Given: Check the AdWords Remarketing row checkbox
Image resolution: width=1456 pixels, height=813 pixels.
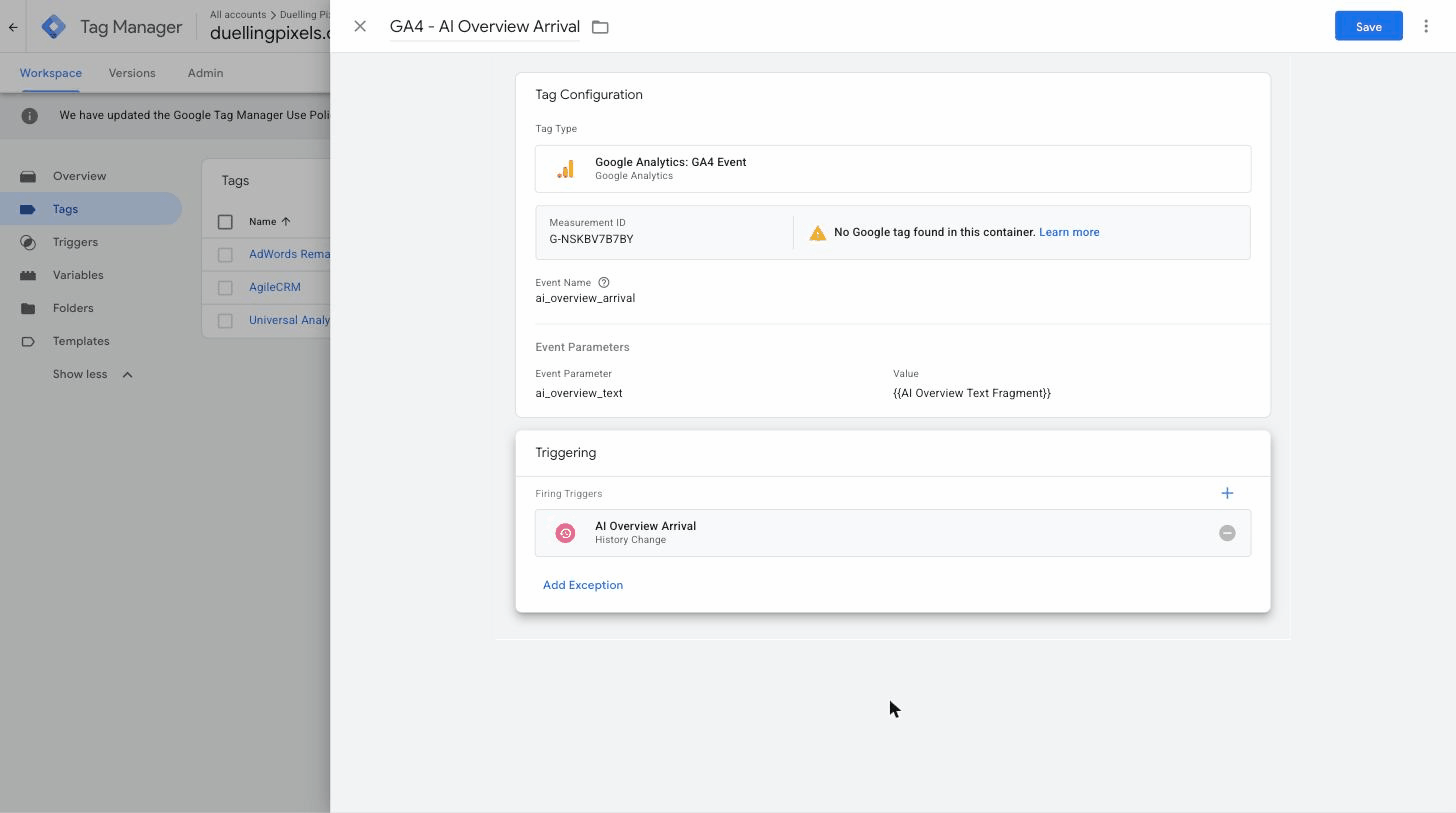Looking at the screenshot, I should point(225,255).
